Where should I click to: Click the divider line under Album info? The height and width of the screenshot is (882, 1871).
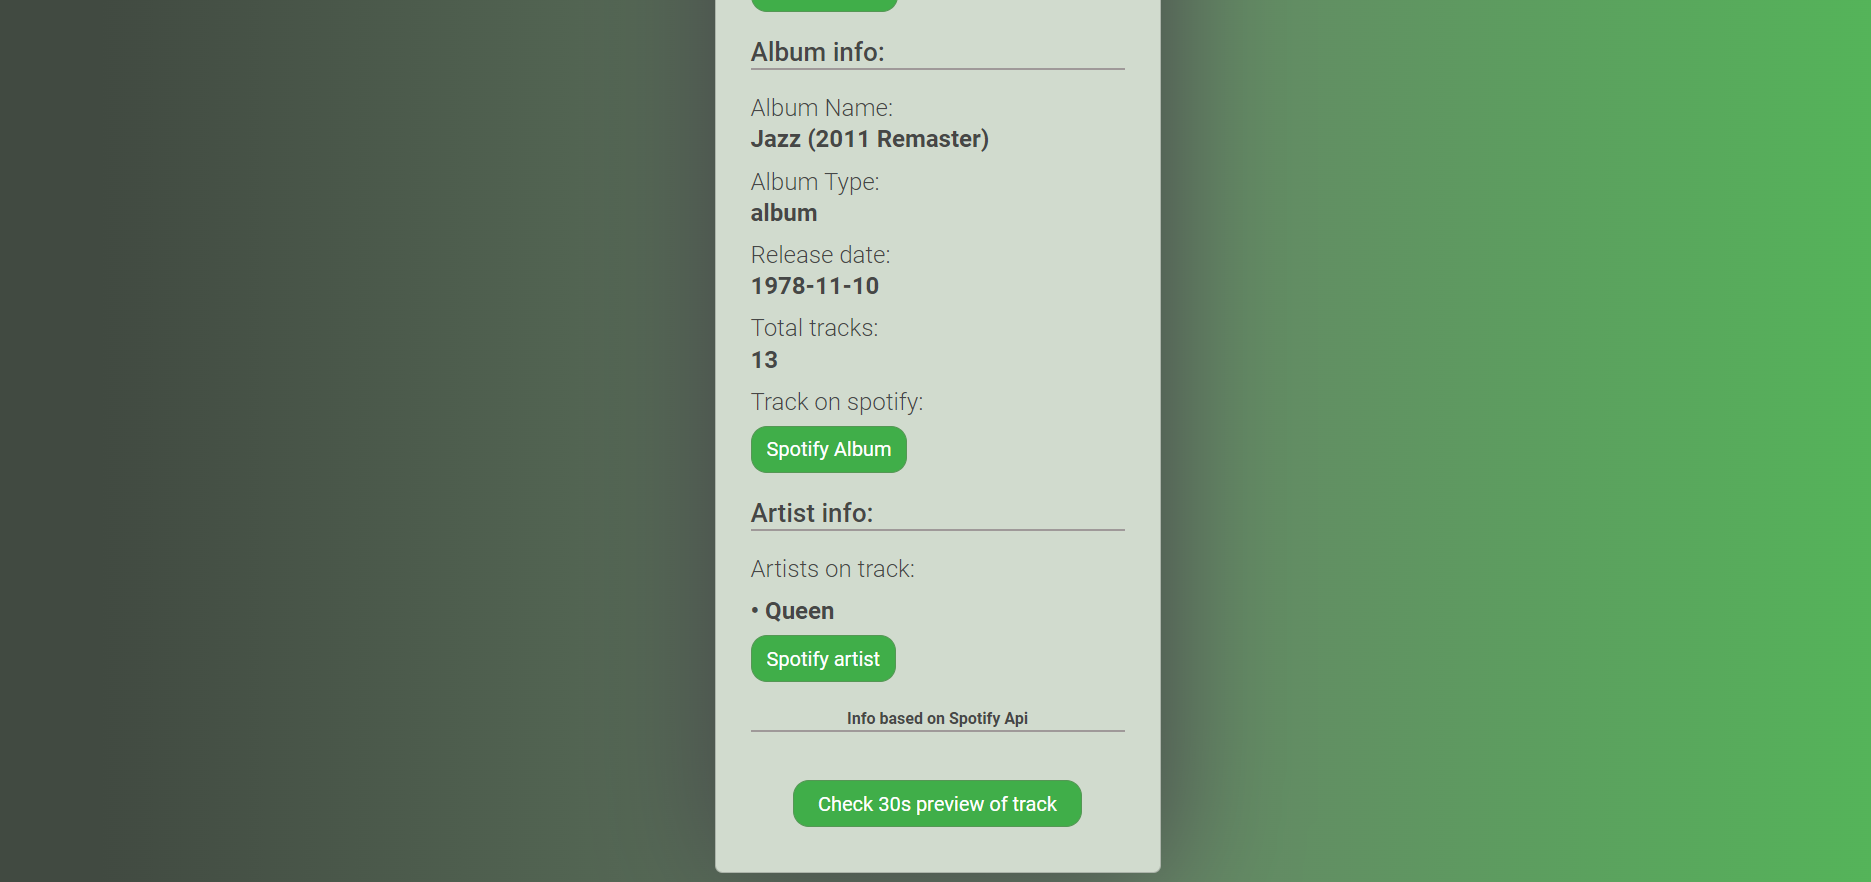pos(937,70)
